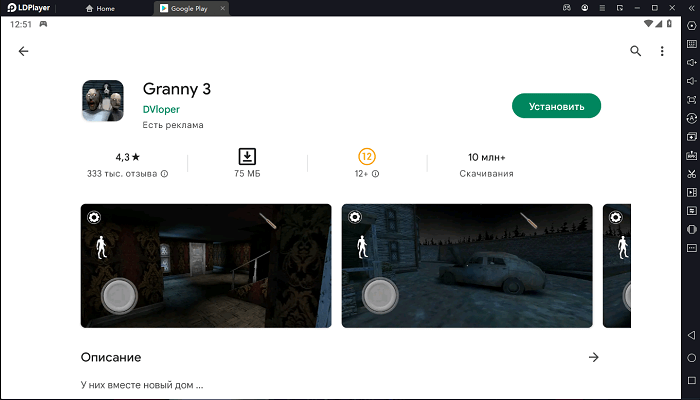700x400 pixels.
Task: Open multi-instance manager in sidebar
Action: [x=692, y=137]
